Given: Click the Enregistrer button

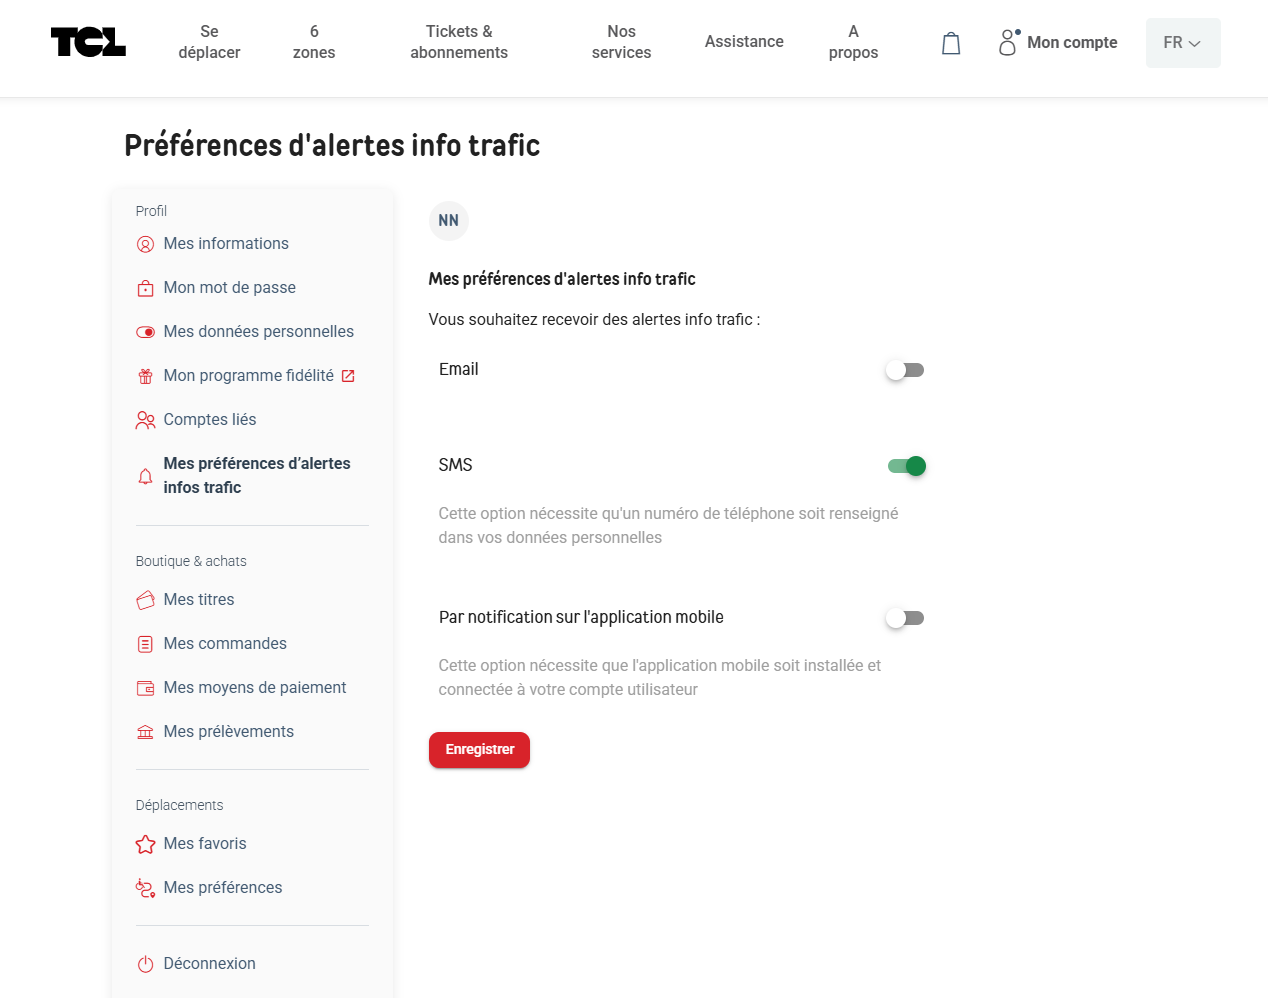Looking at the screenshot, I should [x=479, y=750].
